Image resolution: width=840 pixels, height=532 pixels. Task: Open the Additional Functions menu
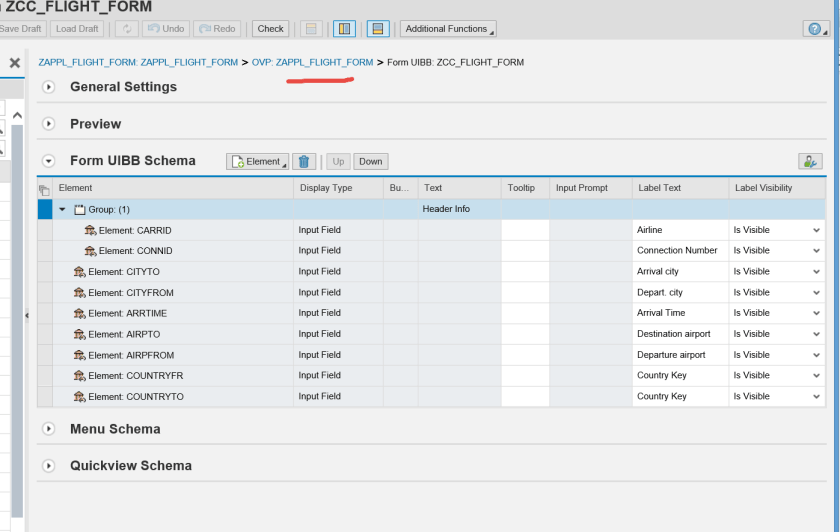tap(447, 29)
